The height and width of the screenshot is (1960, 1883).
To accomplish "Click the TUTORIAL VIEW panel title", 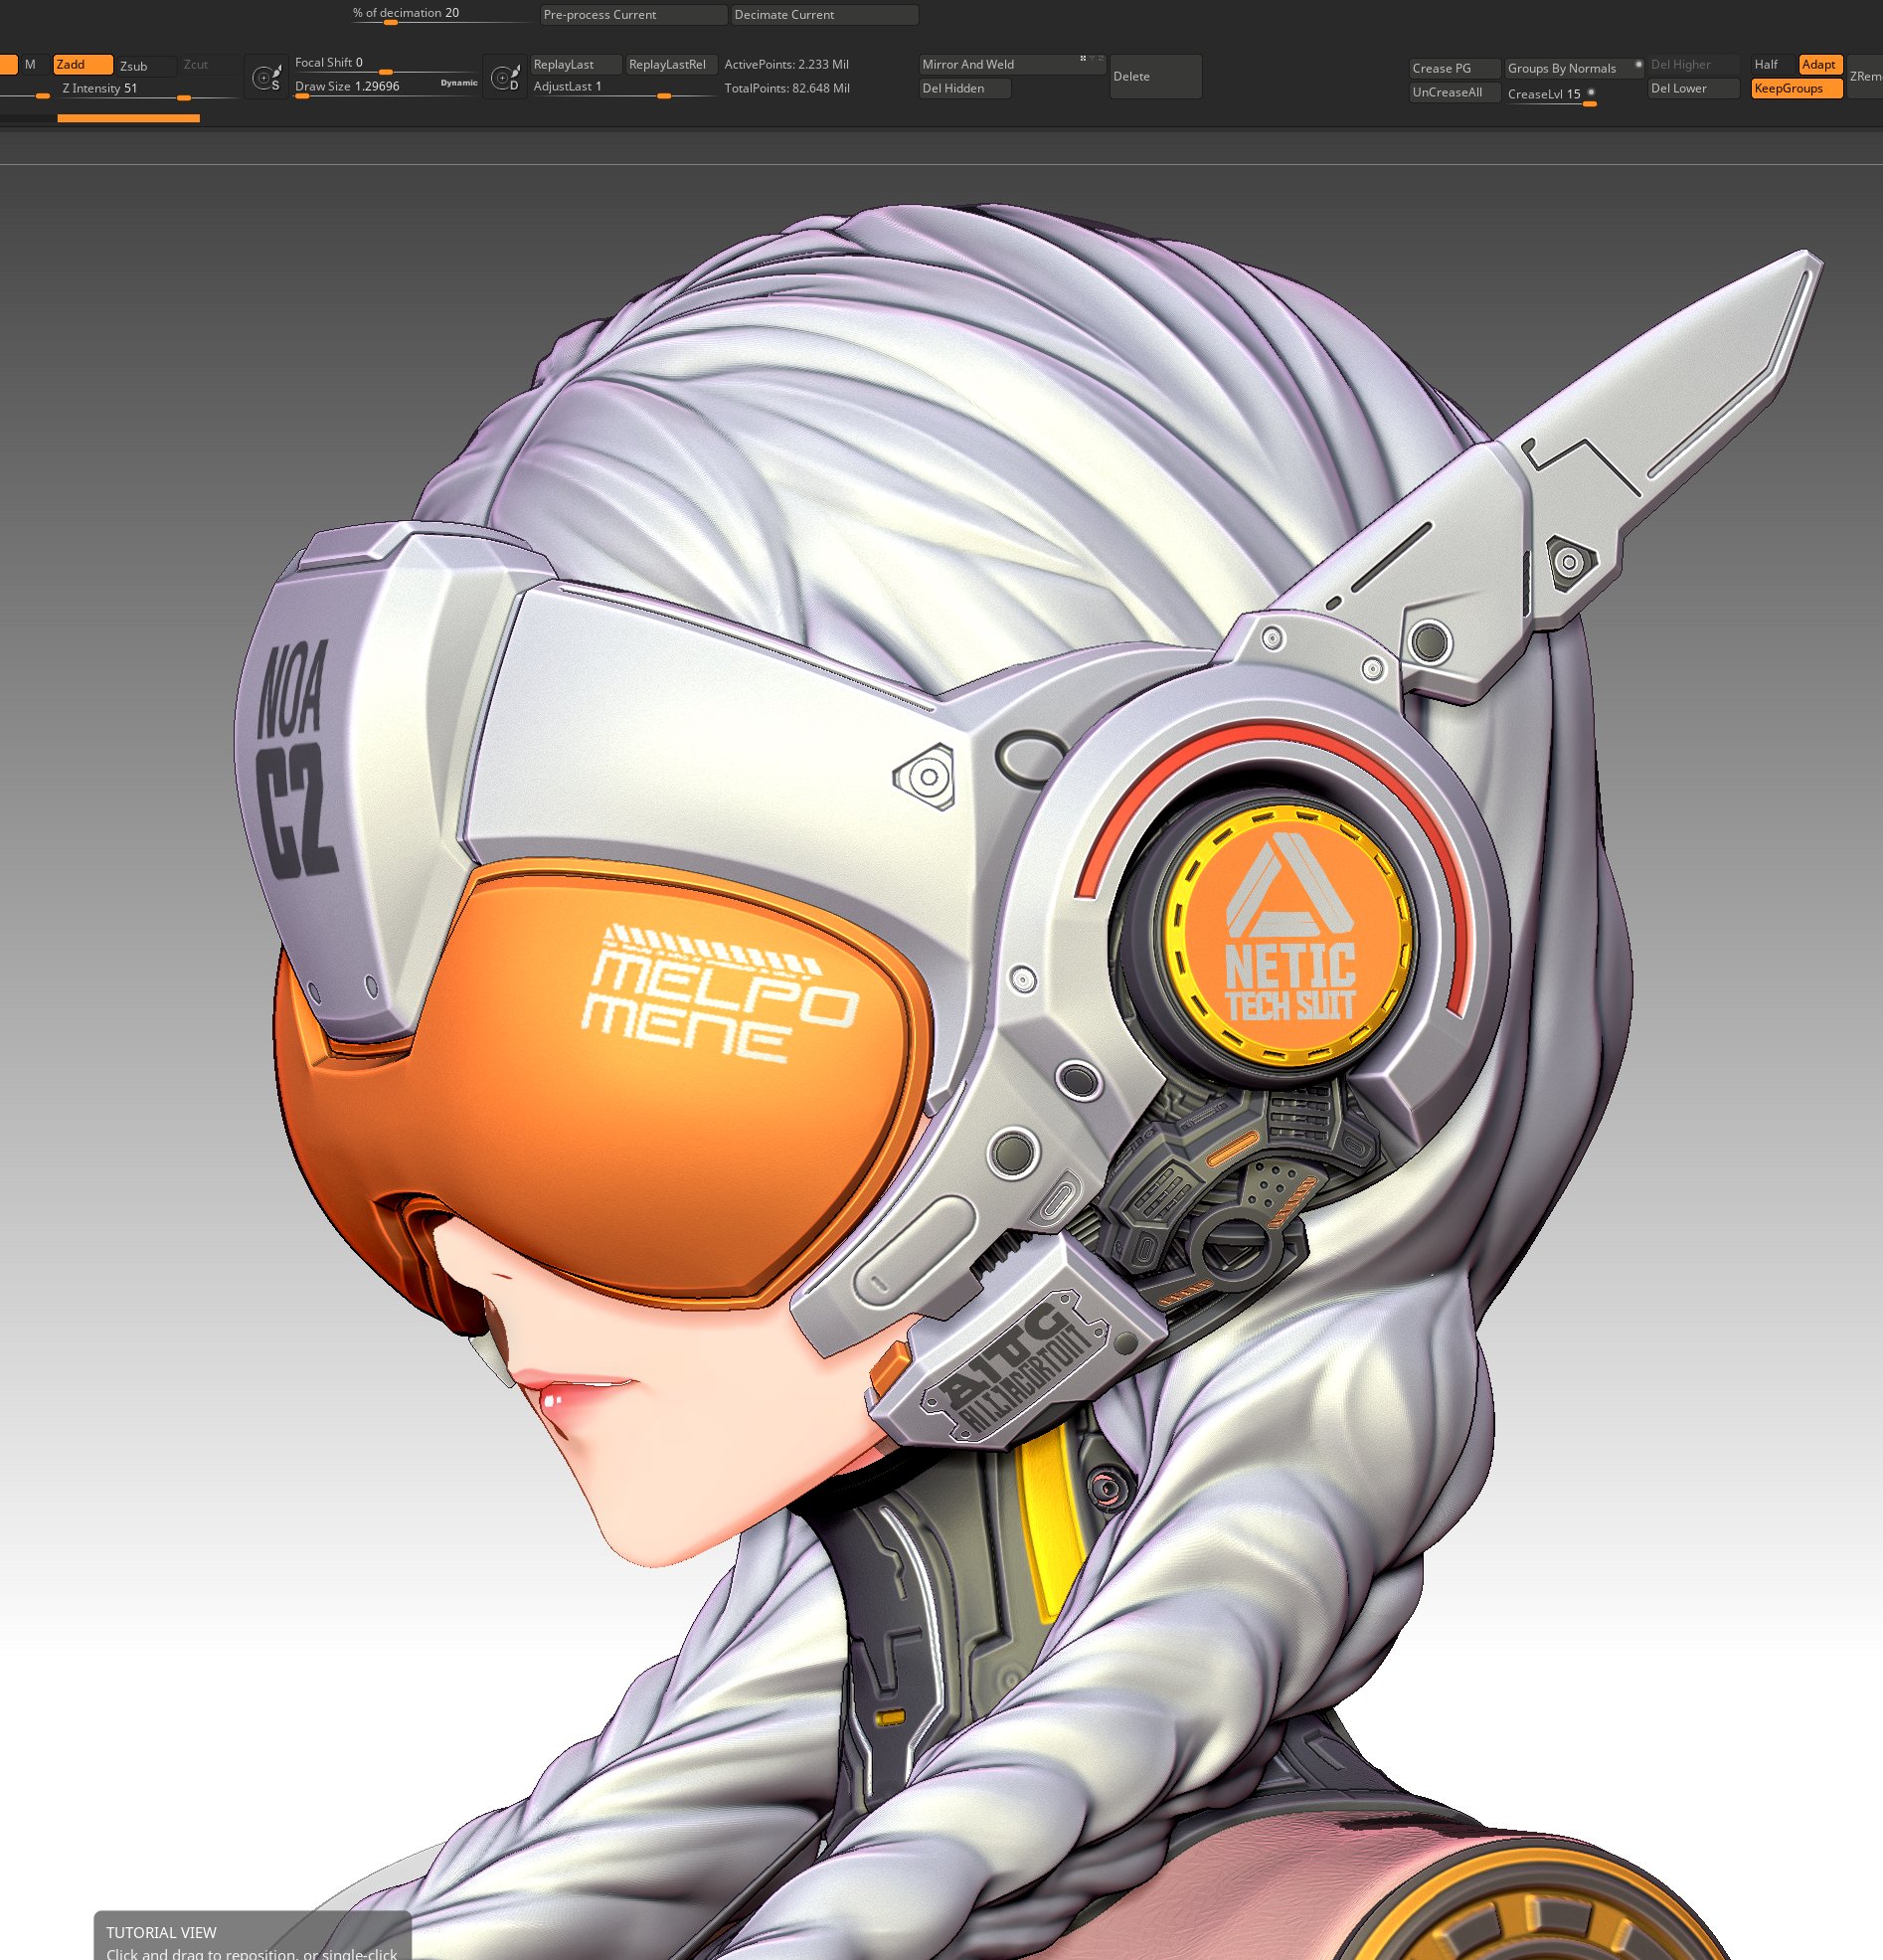I will (161, 1933).
